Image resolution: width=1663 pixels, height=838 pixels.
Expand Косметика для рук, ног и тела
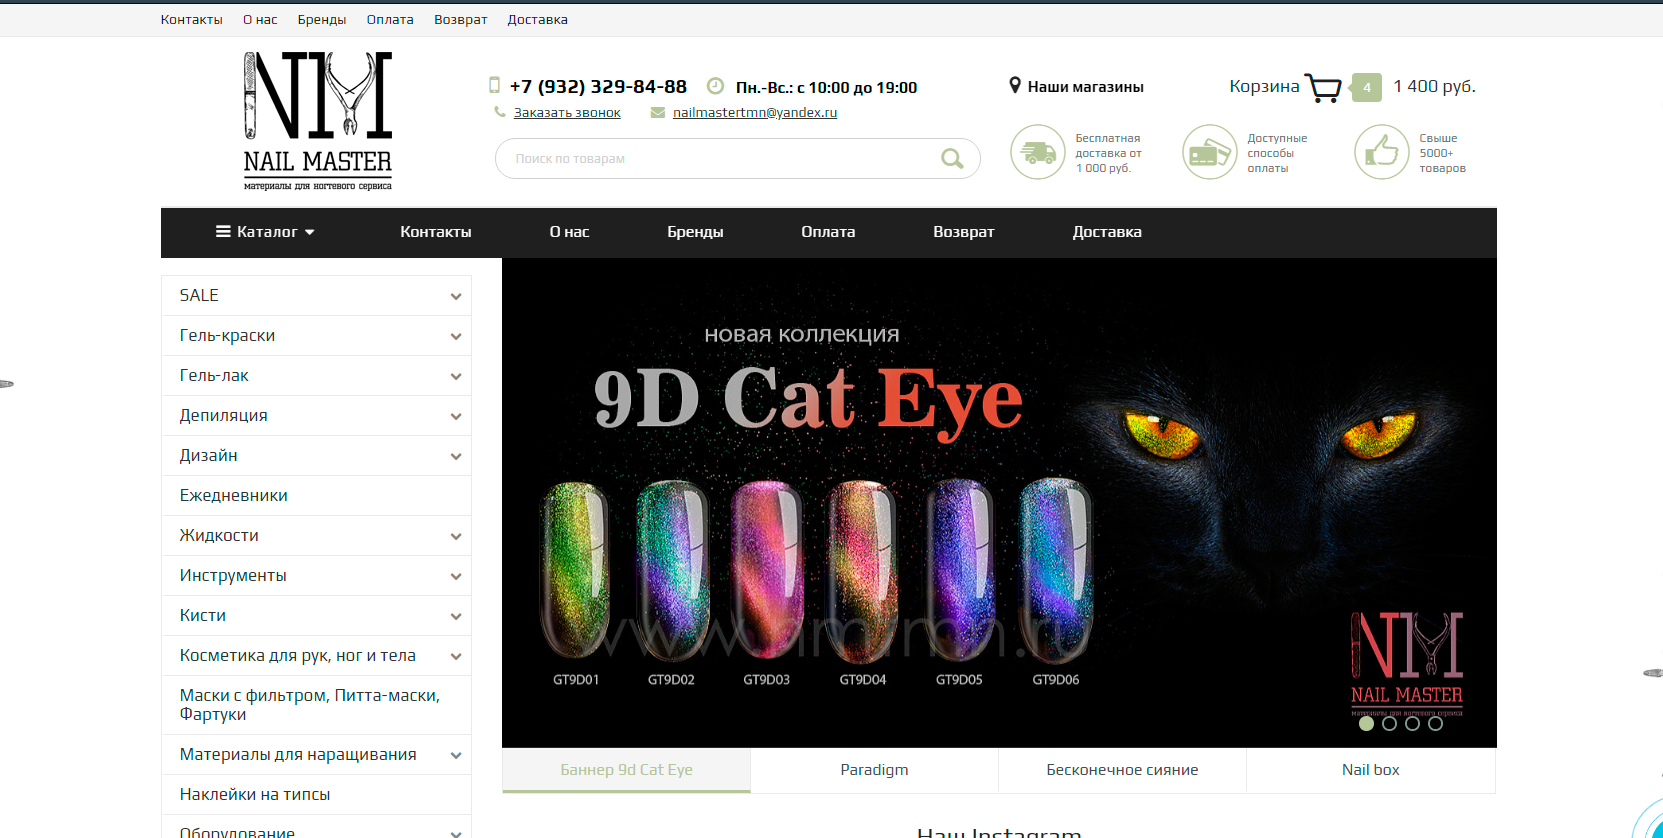[456, 656]
